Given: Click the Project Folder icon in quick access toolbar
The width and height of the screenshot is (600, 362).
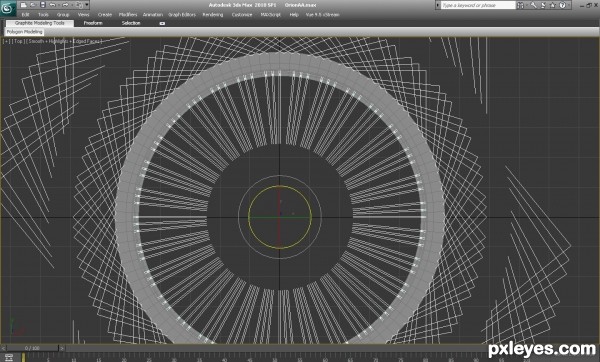Looking at the screenshot, I should pos(79,5).
